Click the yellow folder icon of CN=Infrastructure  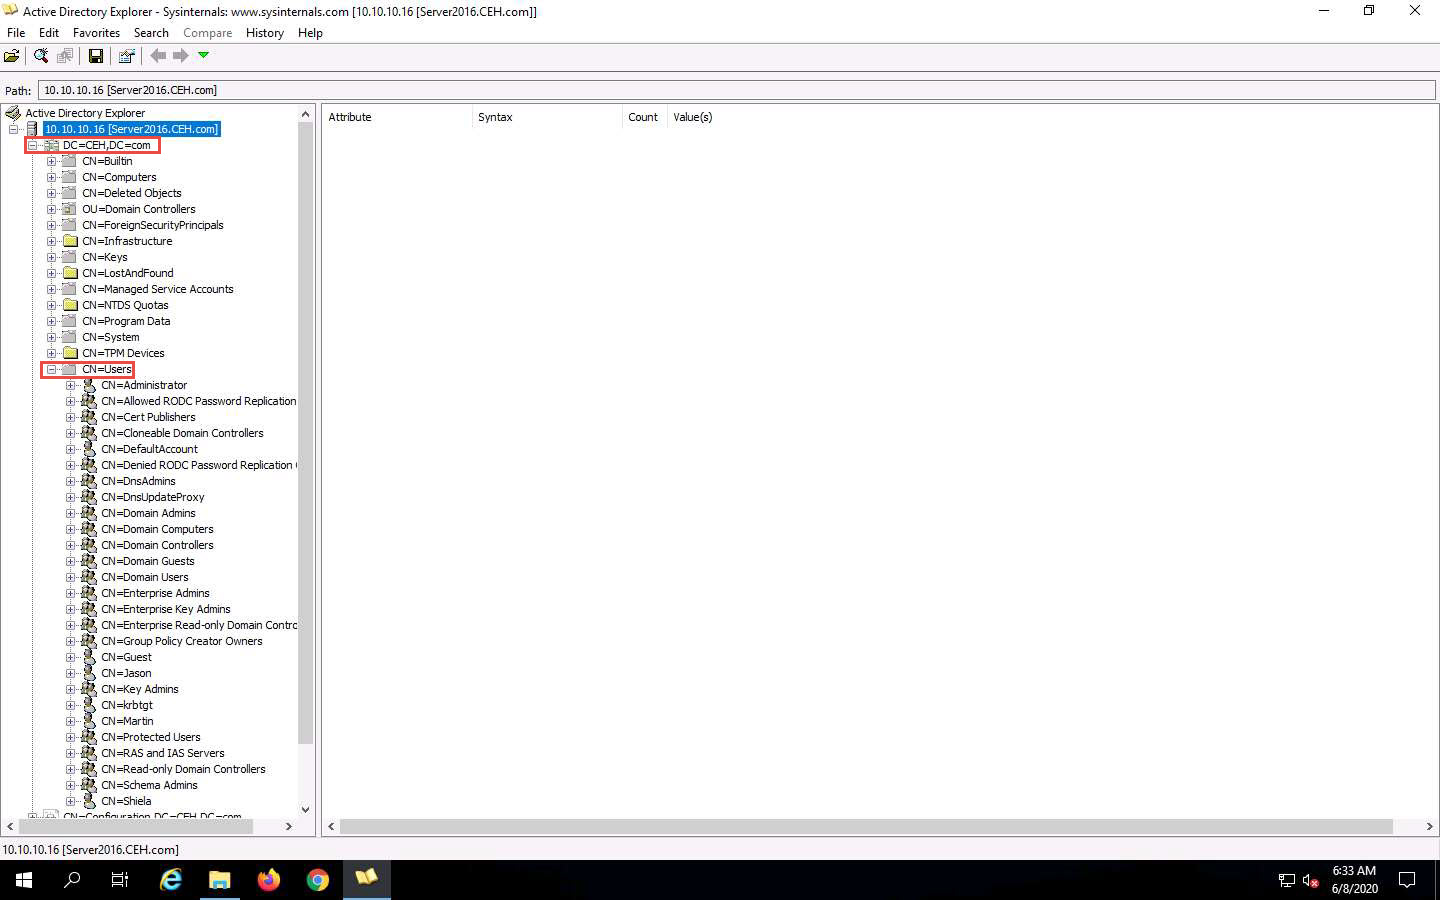[70, 241]
